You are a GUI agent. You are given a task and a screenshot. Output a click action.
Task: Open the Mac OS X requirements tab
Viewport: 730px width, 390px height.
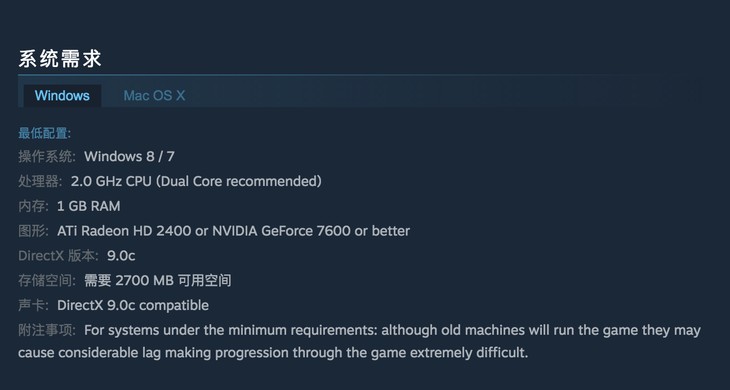click(x=154, y=95)
